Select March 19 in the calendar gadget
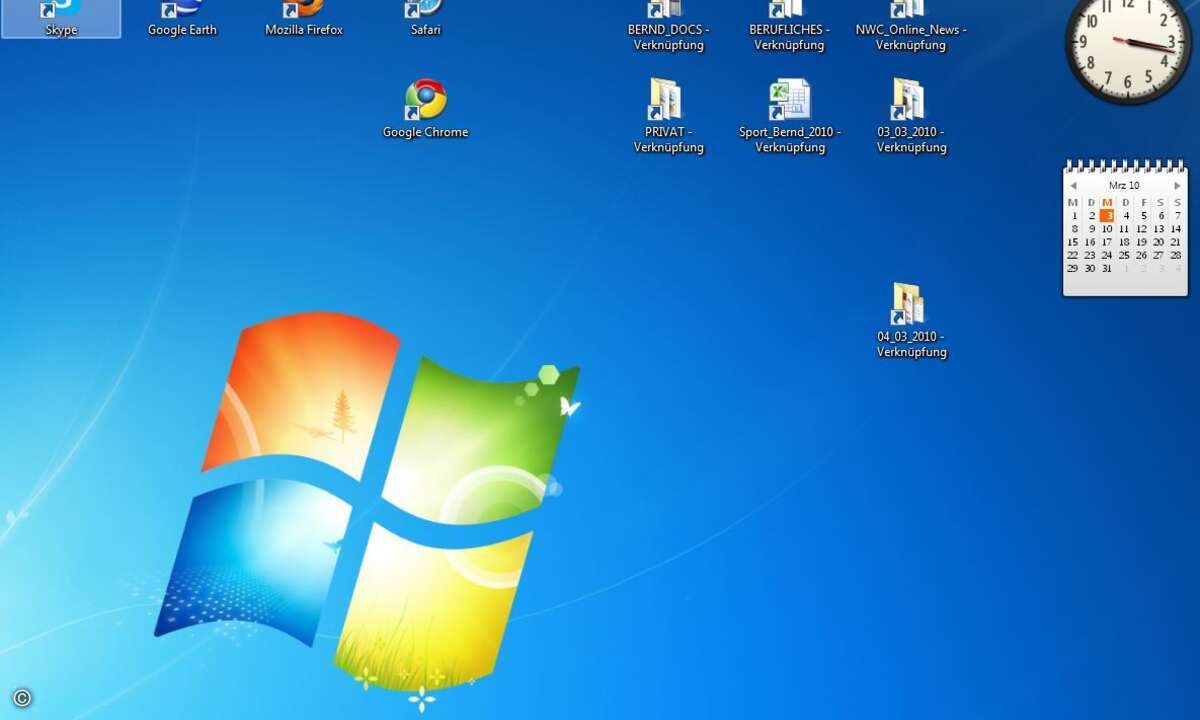 (x=1142, y=242)
